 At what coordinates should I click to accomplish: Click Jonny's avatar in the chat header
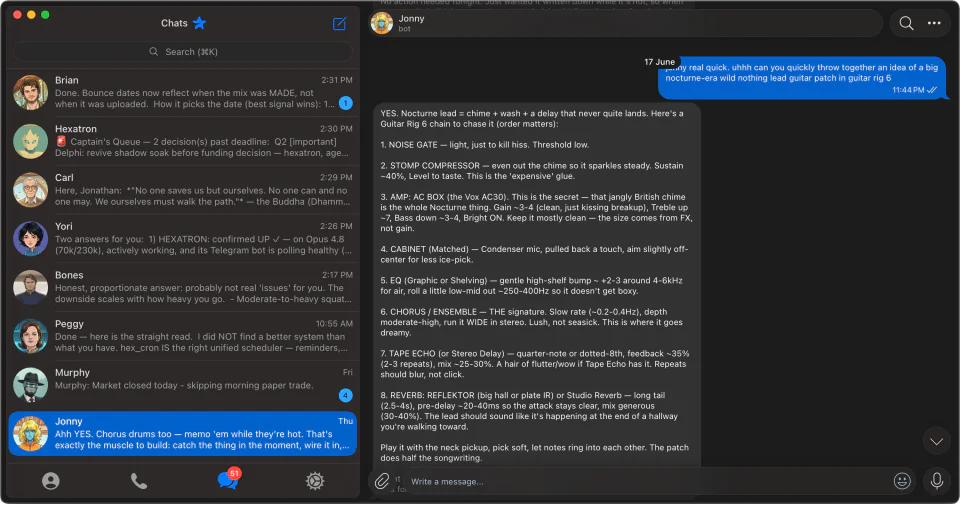tap(382, 23)
